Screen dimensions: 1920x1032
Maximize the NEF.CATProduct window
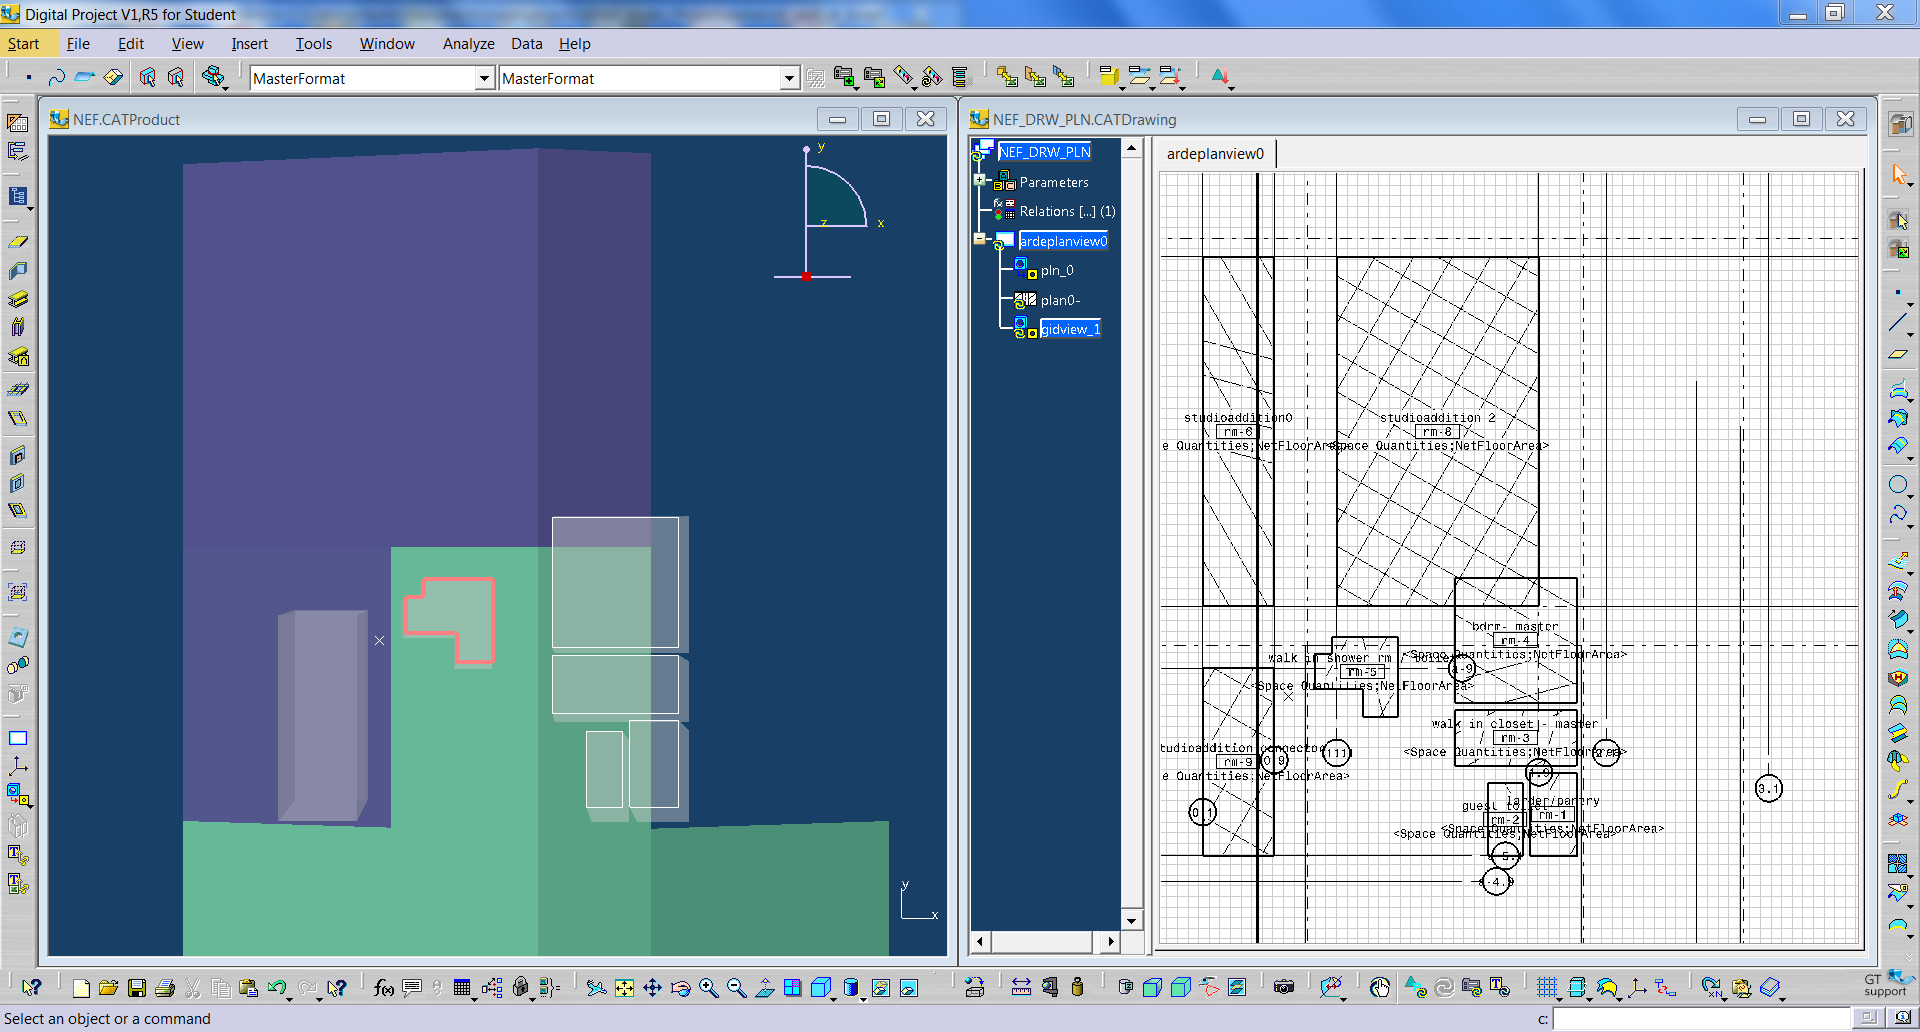[881, 119]
